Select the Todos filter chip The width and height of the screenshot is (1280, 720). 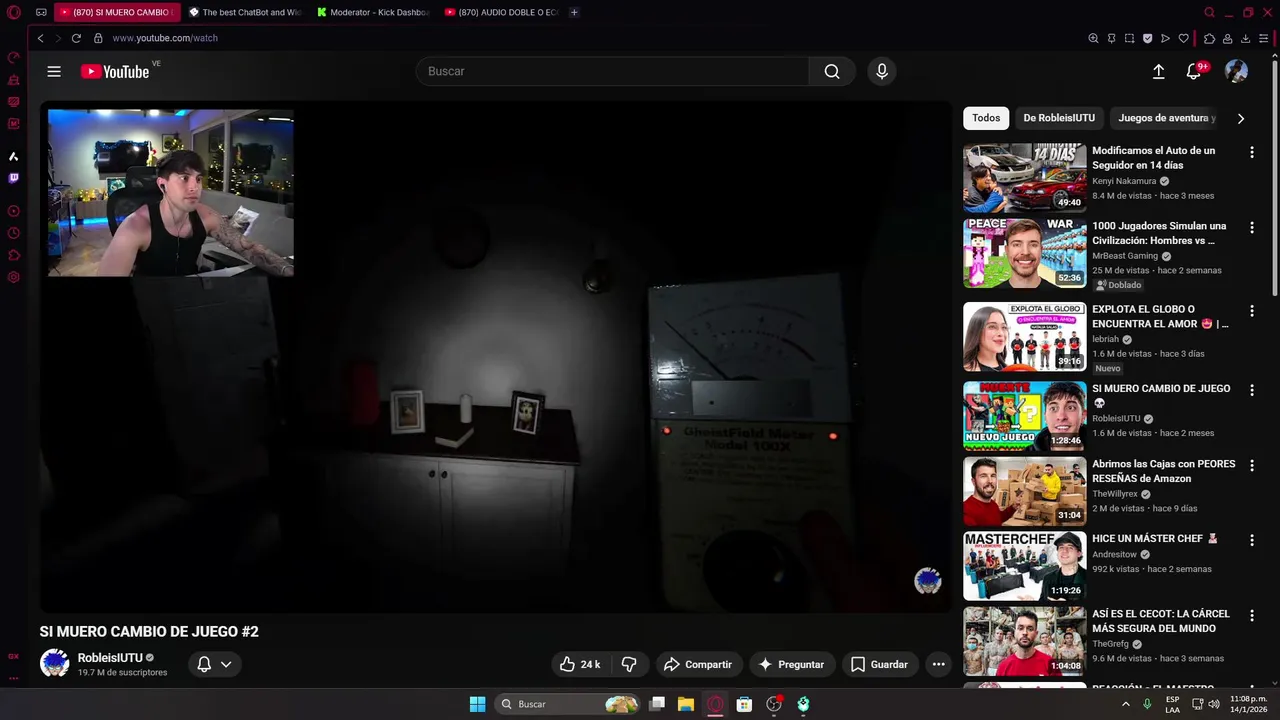click(986, 118)
